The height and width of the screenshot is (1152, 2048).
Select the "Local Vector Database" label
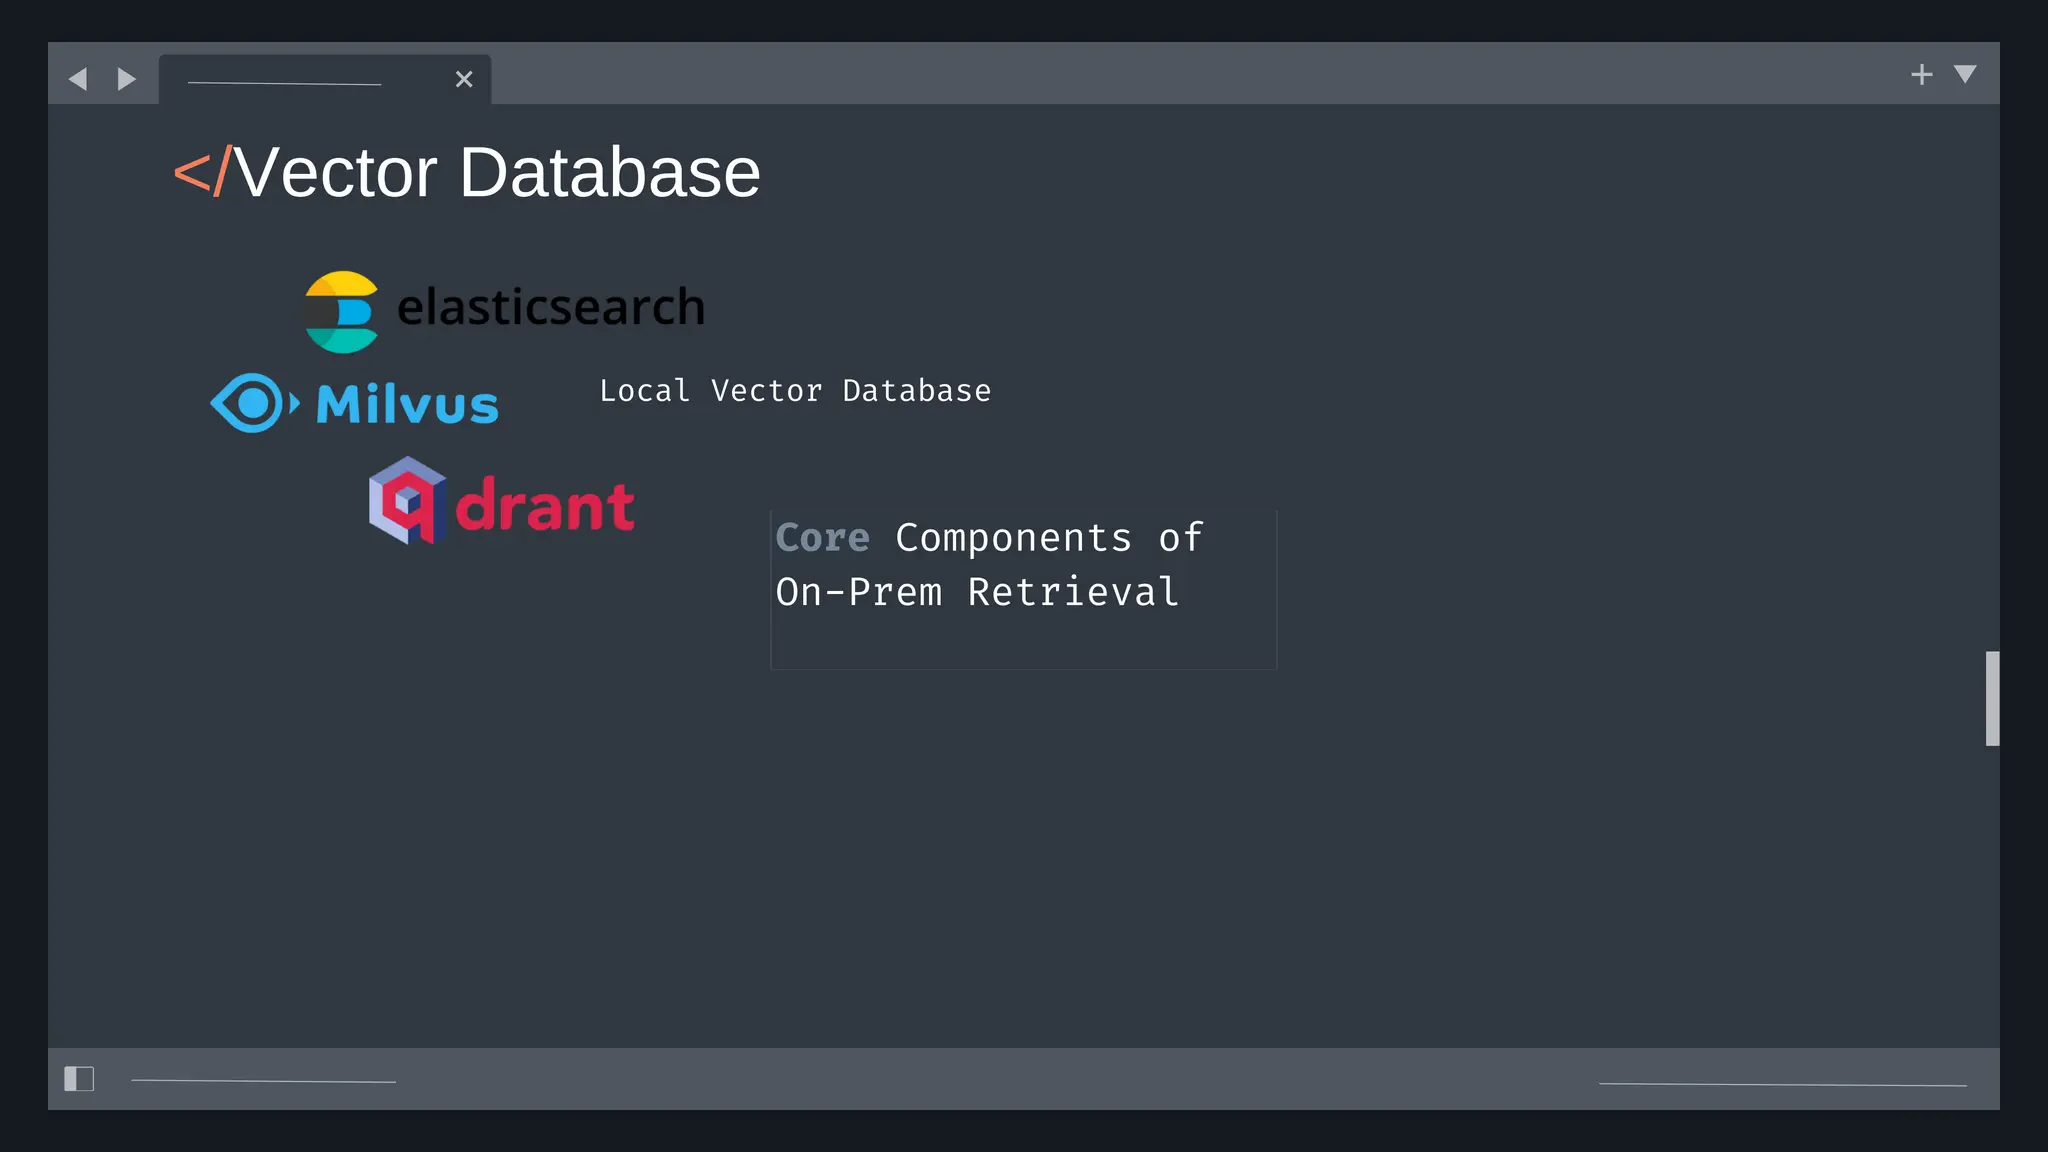point(795,391)
